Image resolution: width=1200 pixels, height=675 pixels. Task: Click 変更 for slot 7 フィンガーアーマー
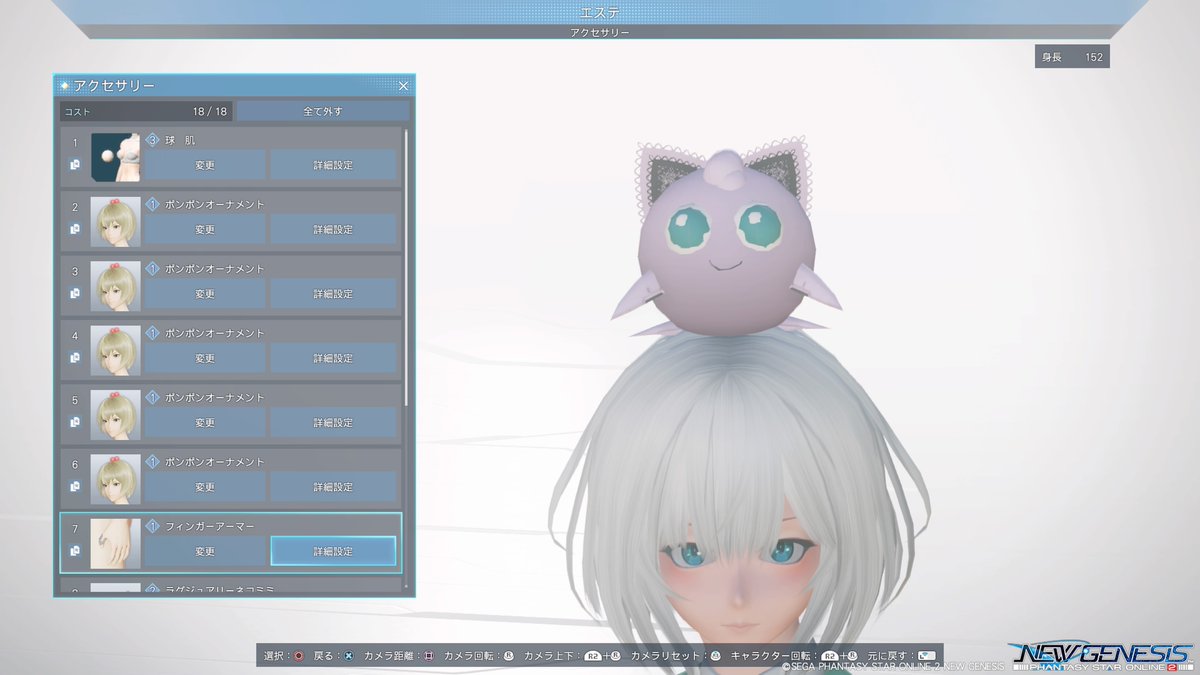coord(205,551)
